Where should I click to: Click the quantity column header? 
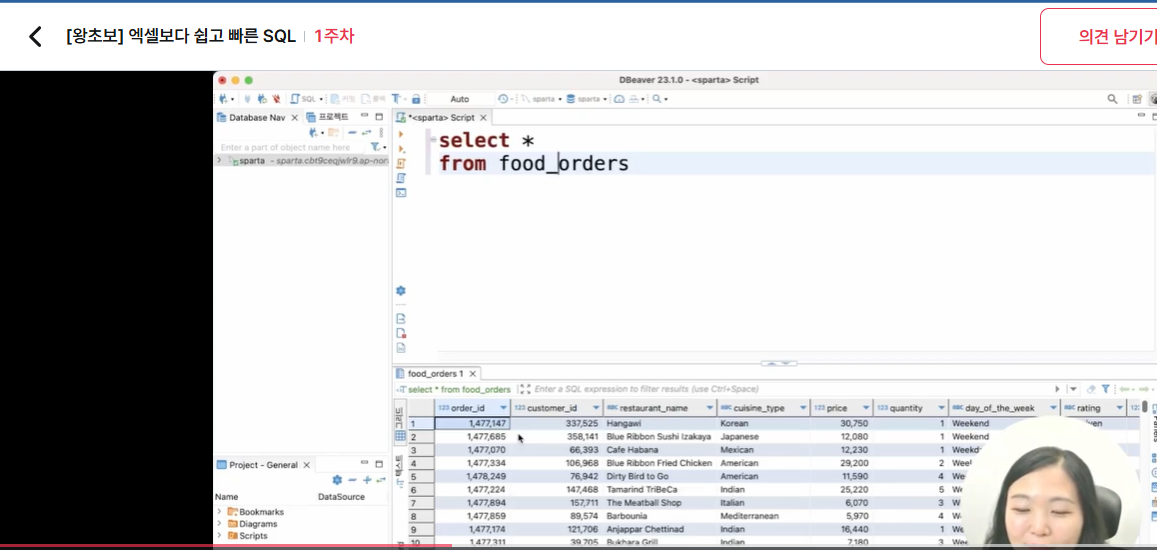(x=911, y=408)
